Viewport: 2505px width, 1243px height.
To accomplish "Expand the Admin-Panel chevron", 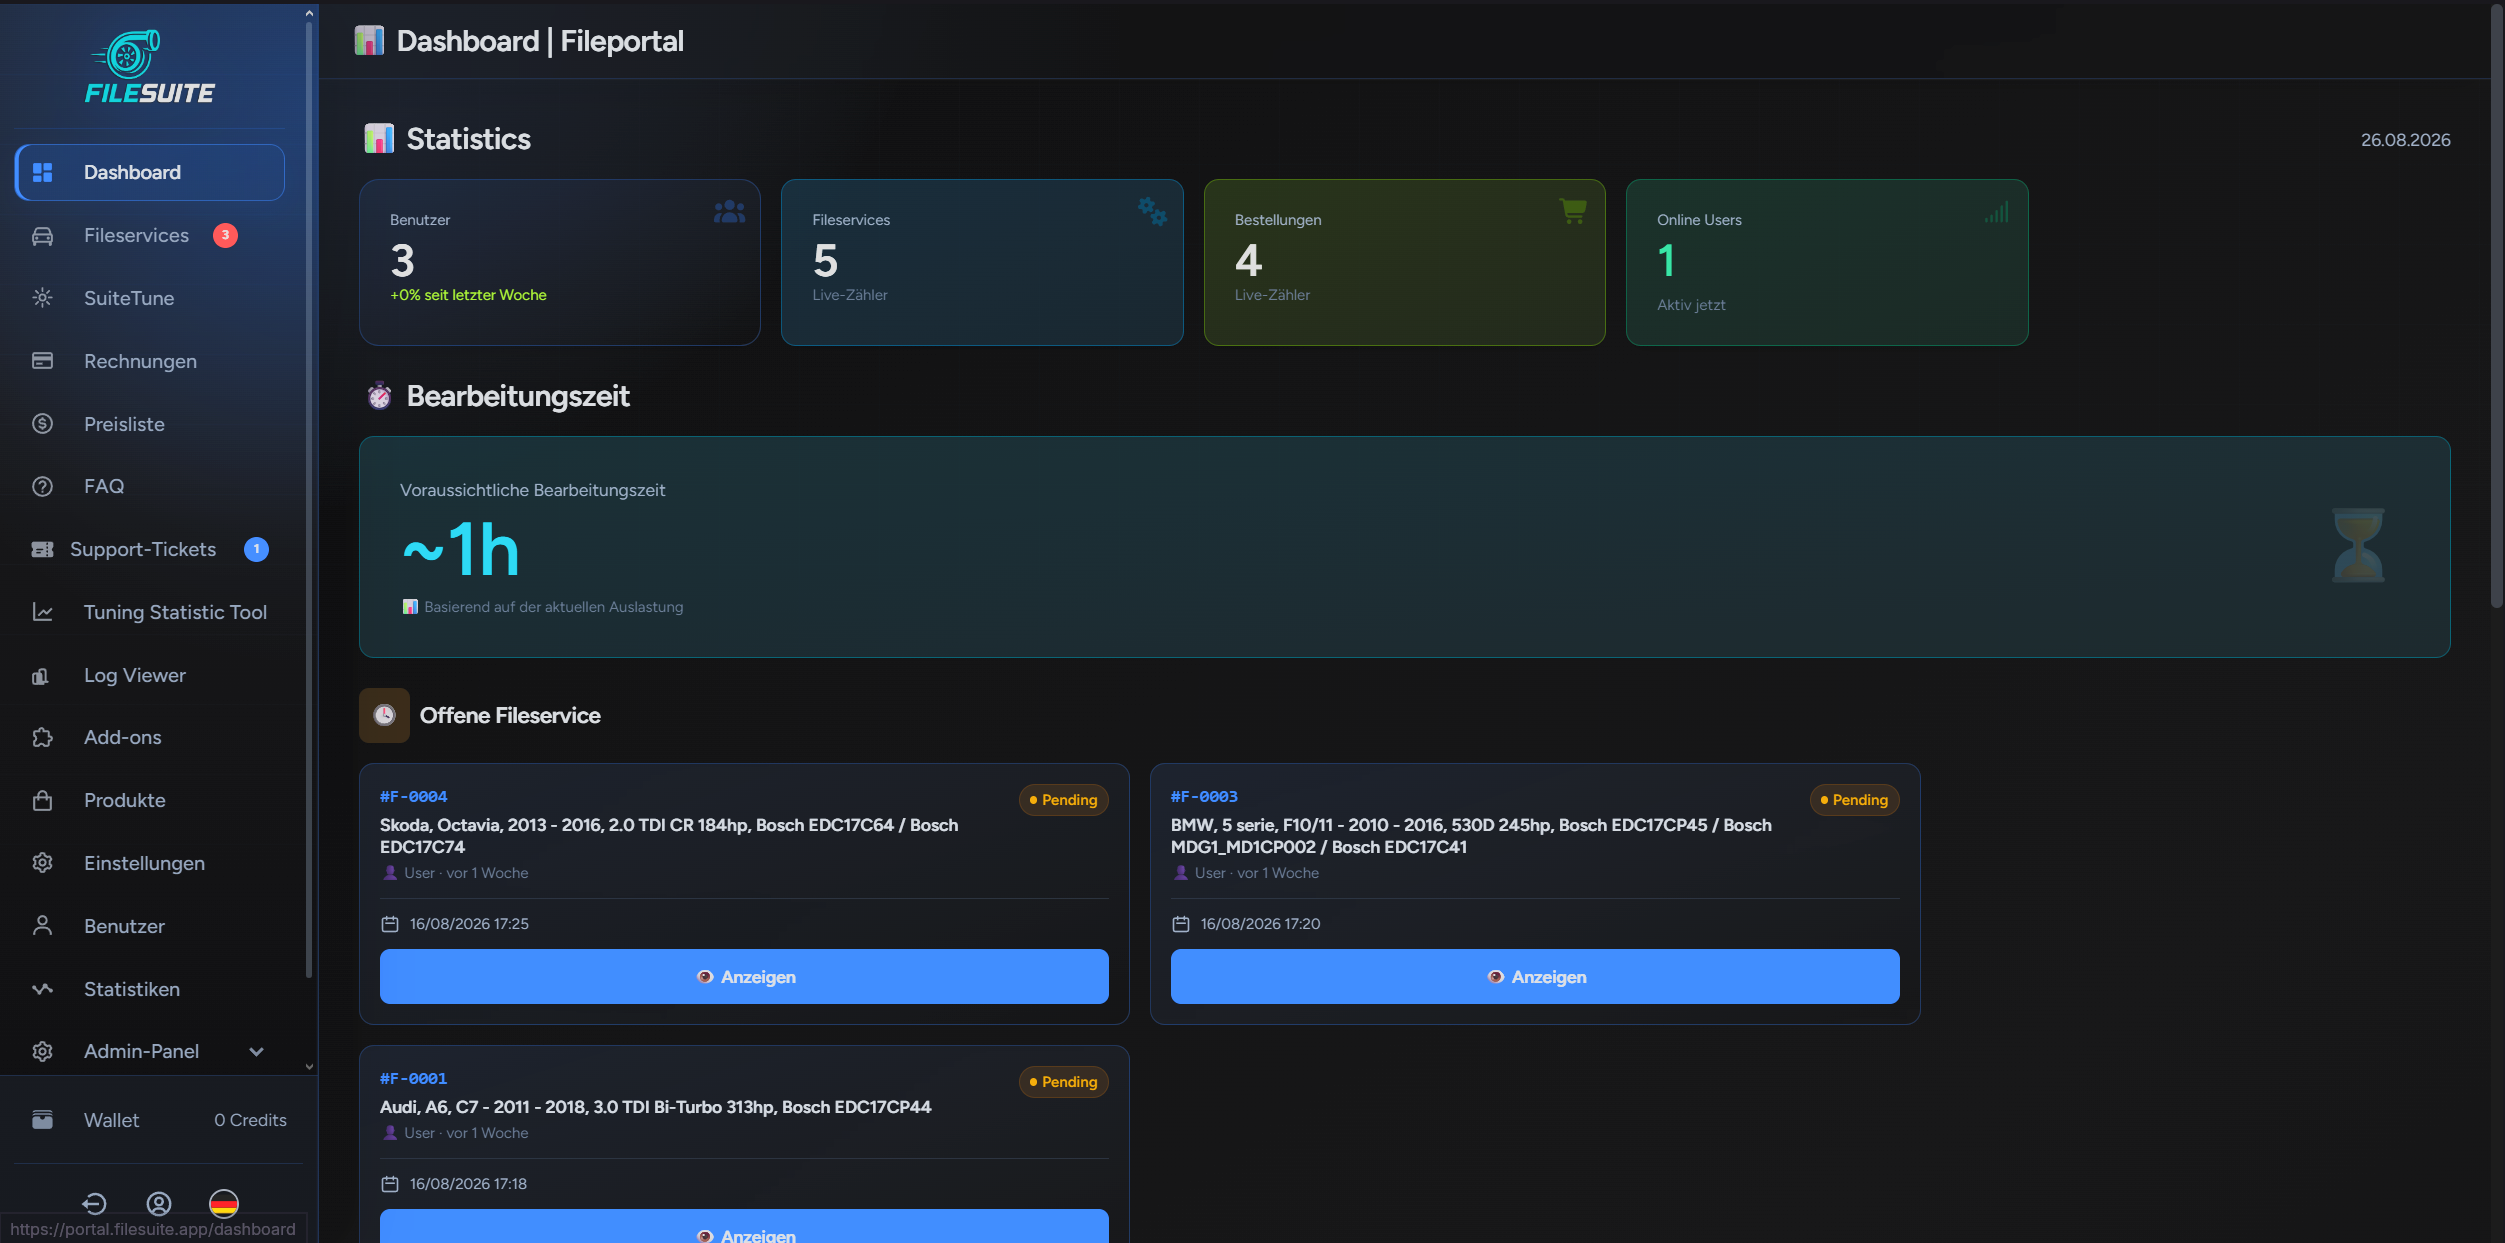I will pyautogui.click(x=256, y=1052).
